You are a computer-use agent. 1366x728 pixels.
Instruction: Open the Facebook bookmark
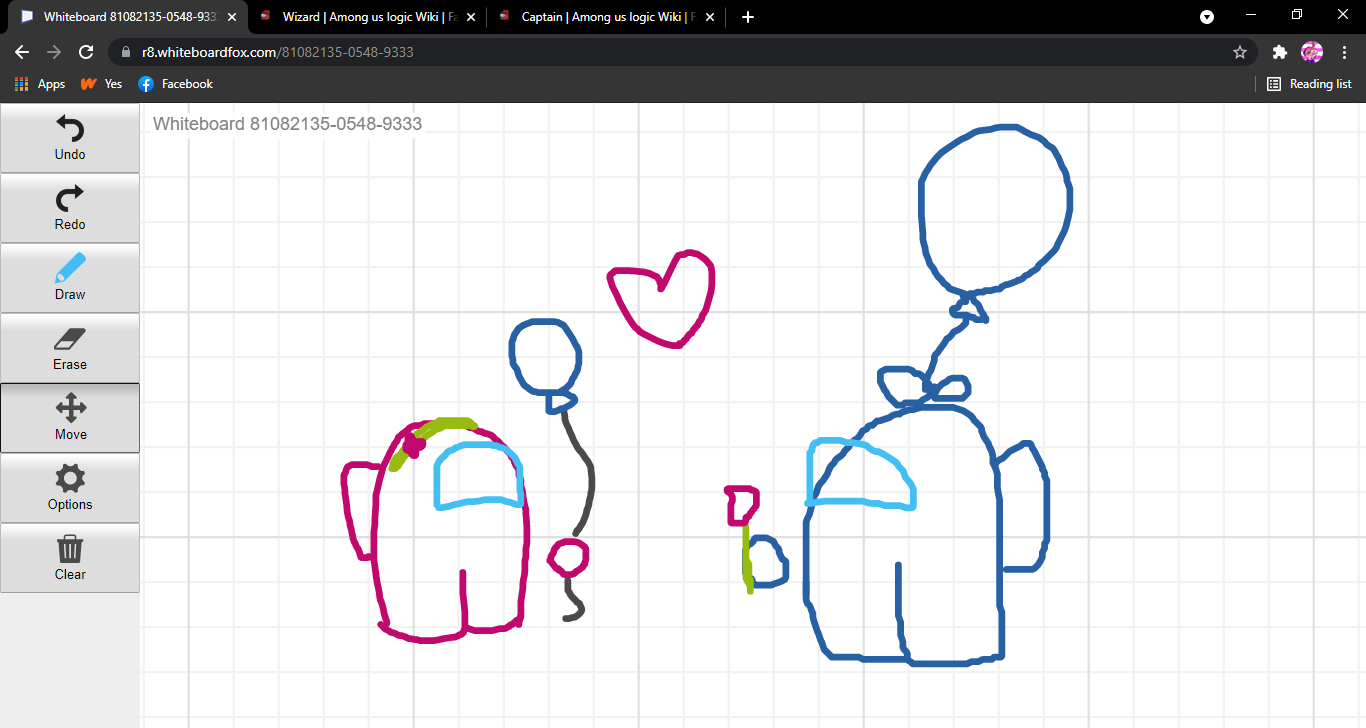[x=176, y=84]
